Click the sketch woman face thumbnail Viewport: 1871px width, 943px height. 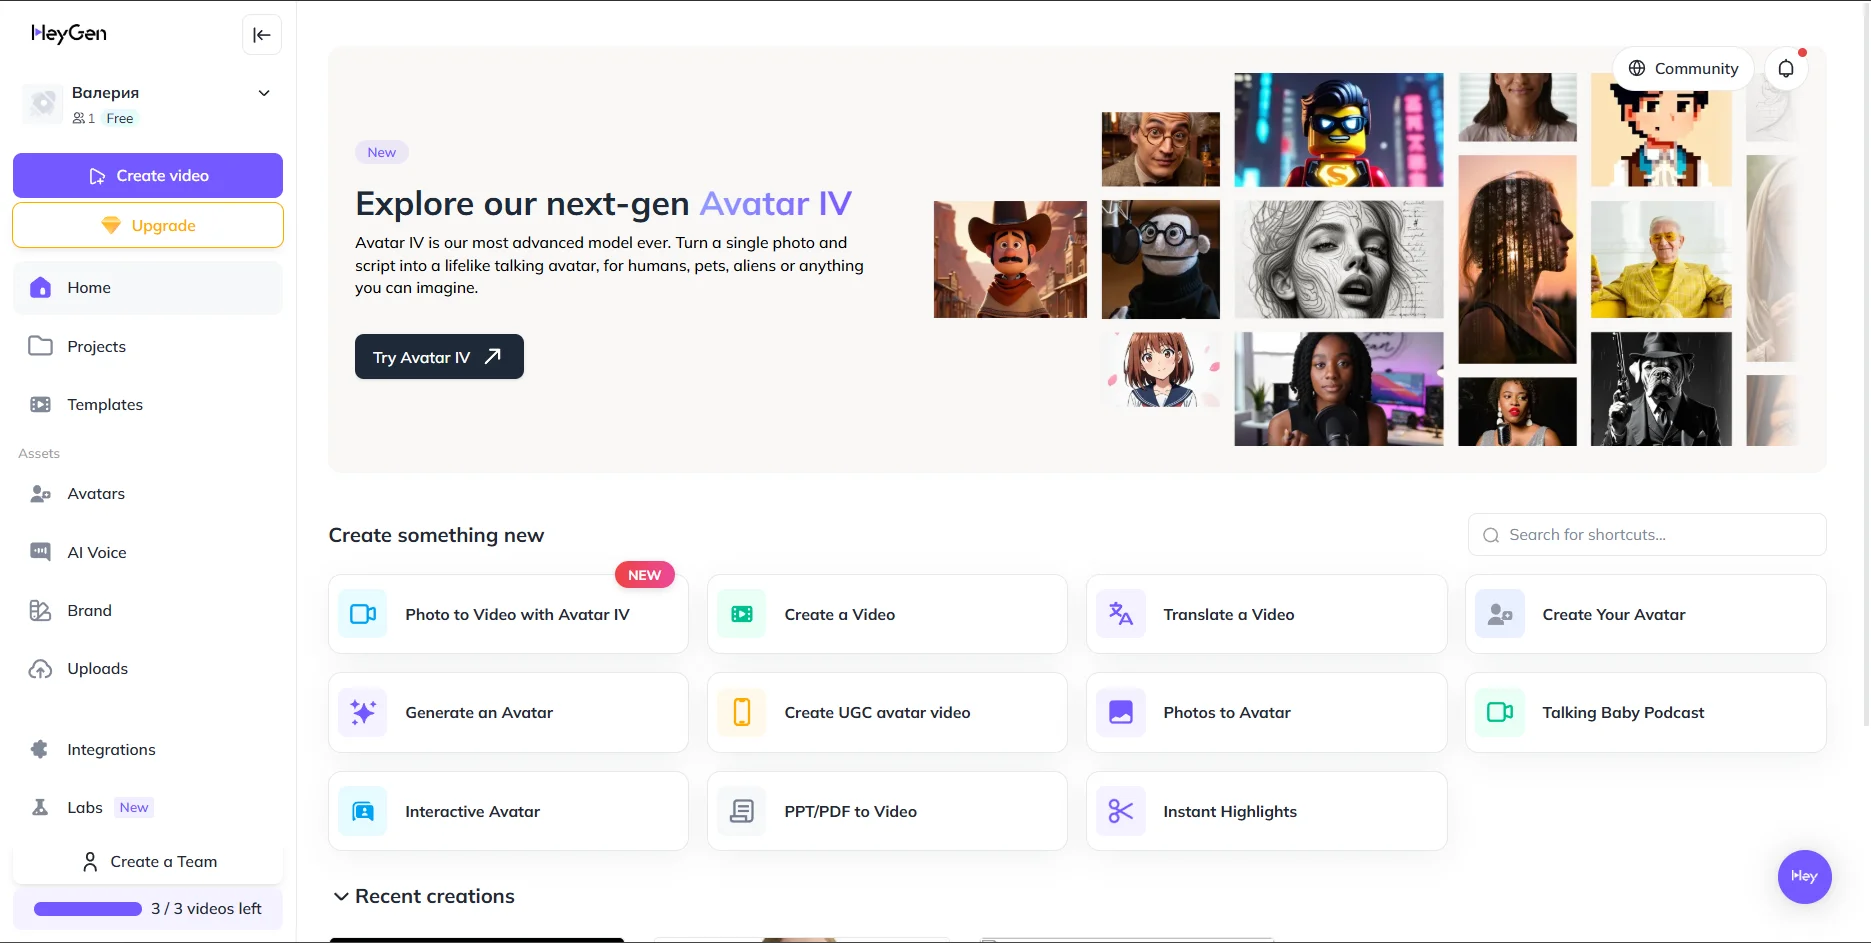(x=1339, y=260)
